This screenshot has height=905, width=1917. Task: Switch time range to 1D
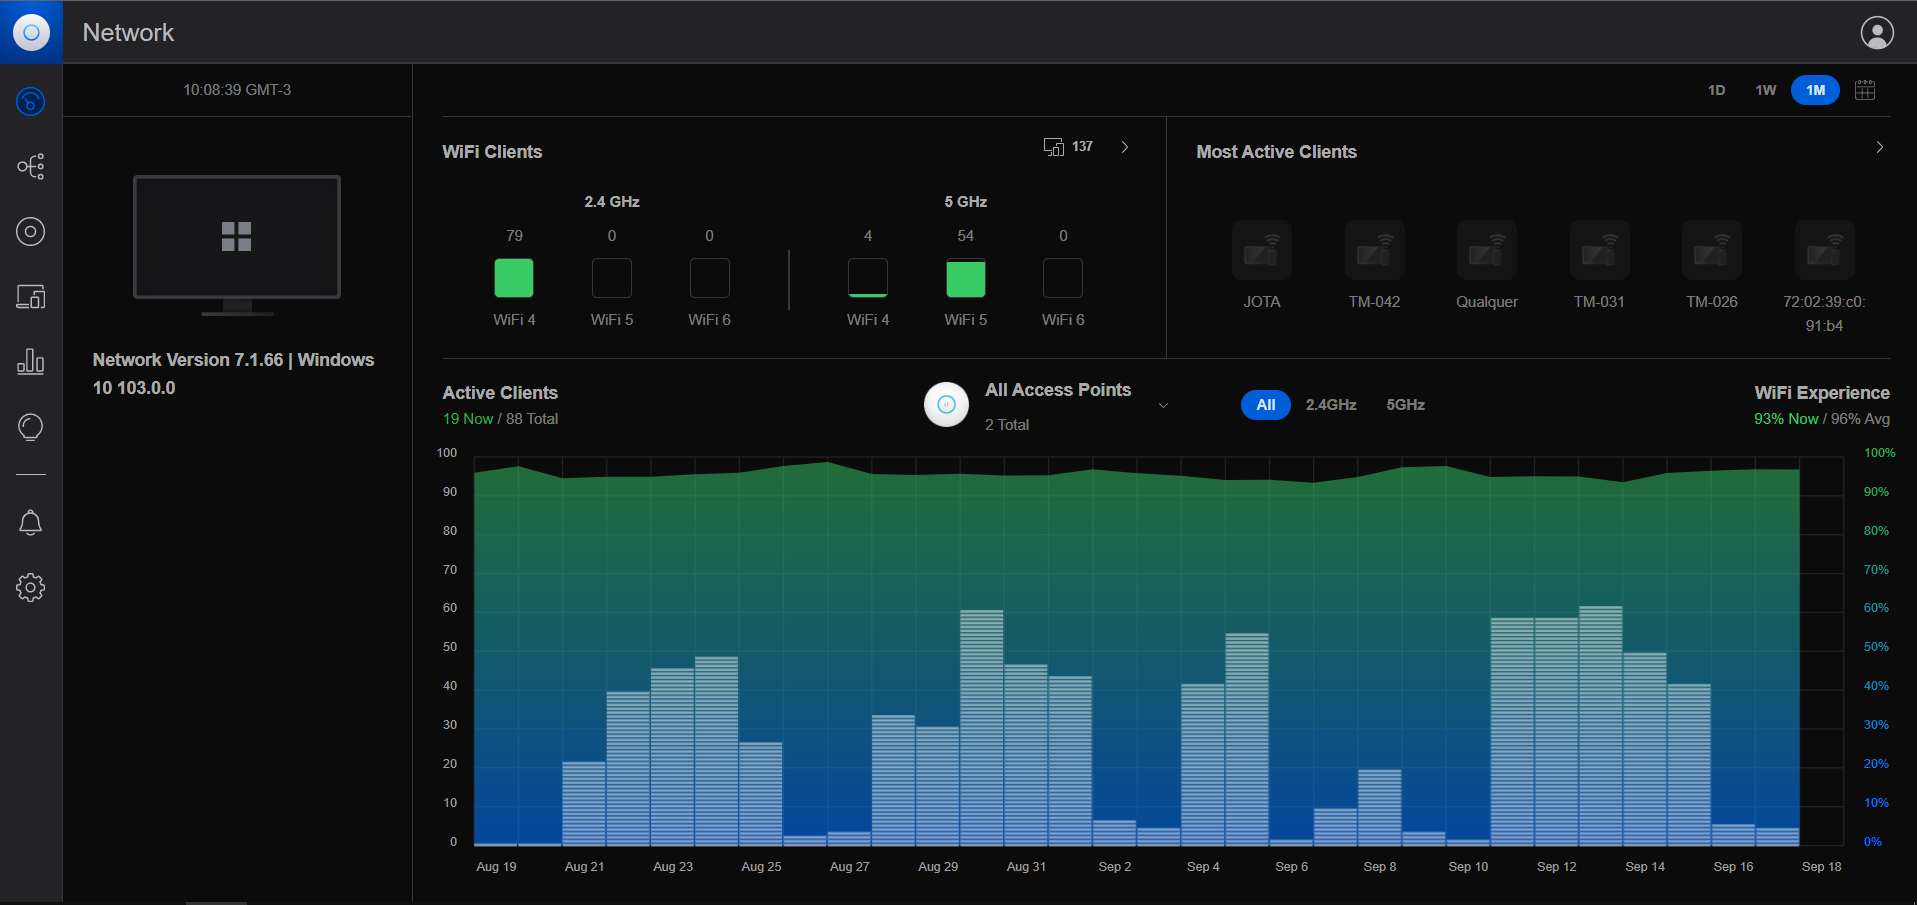coord(1716,90)
